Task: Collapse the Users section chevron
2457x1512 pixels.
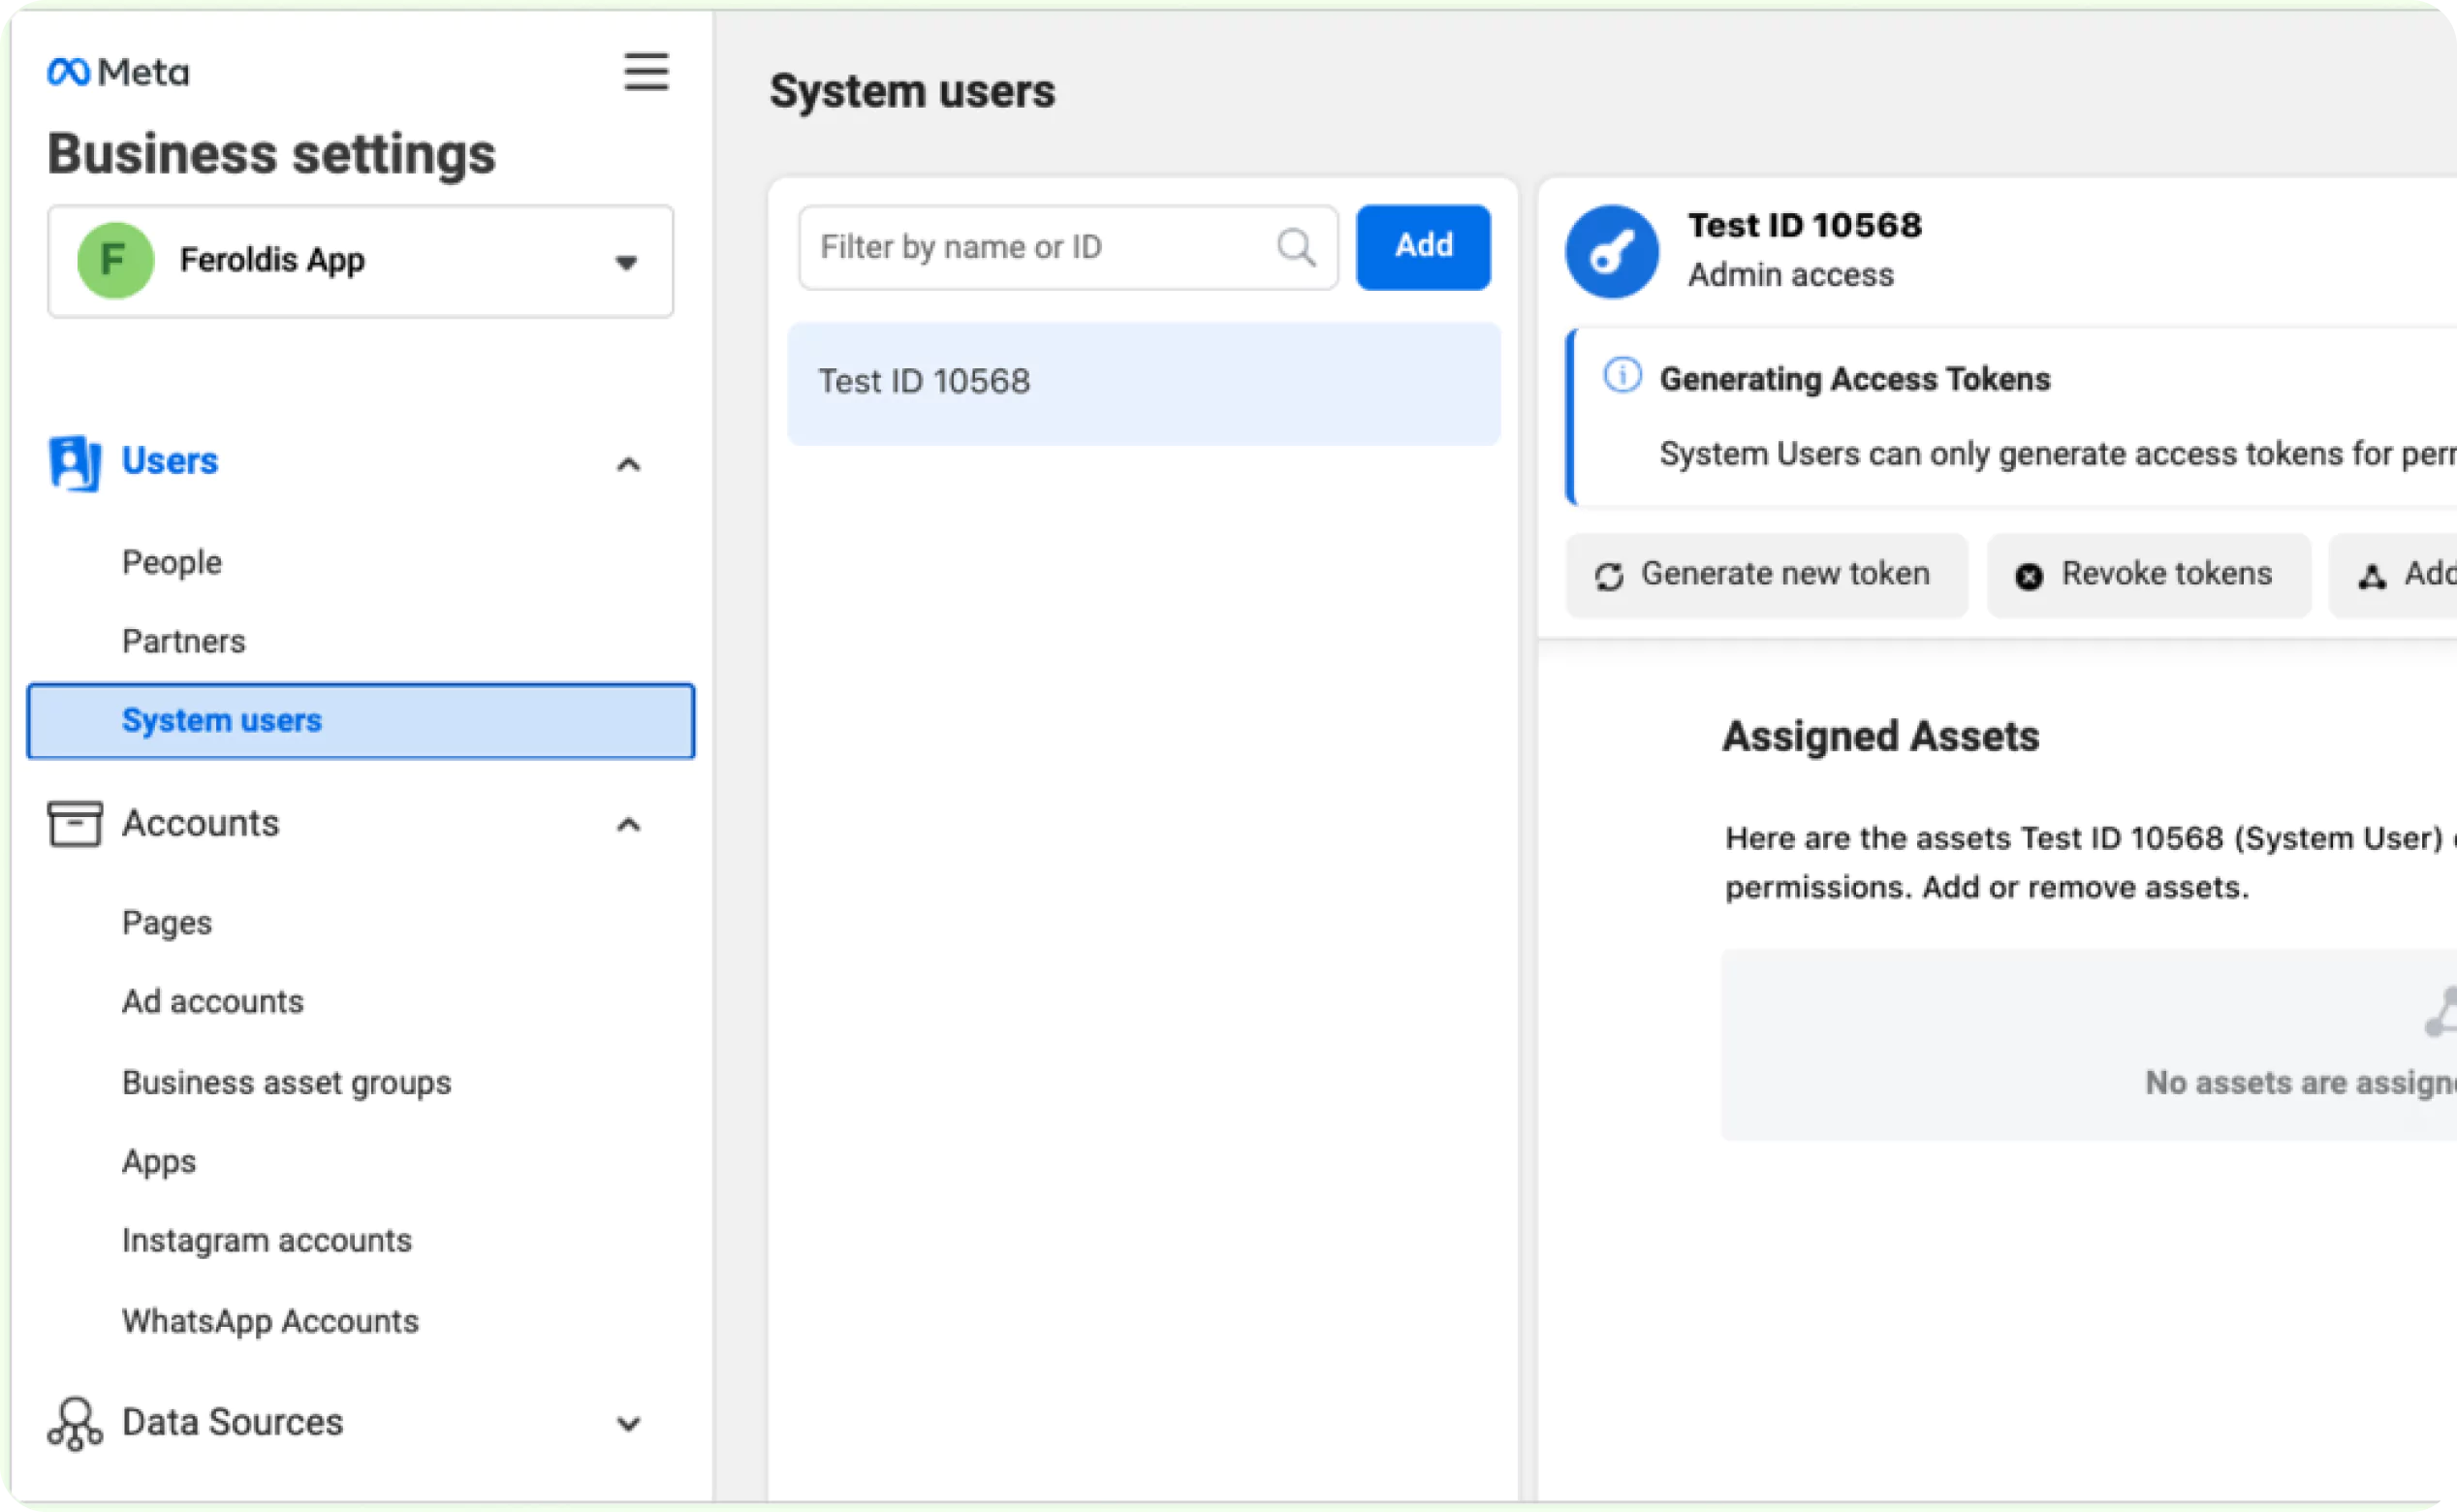Action: 628,465
